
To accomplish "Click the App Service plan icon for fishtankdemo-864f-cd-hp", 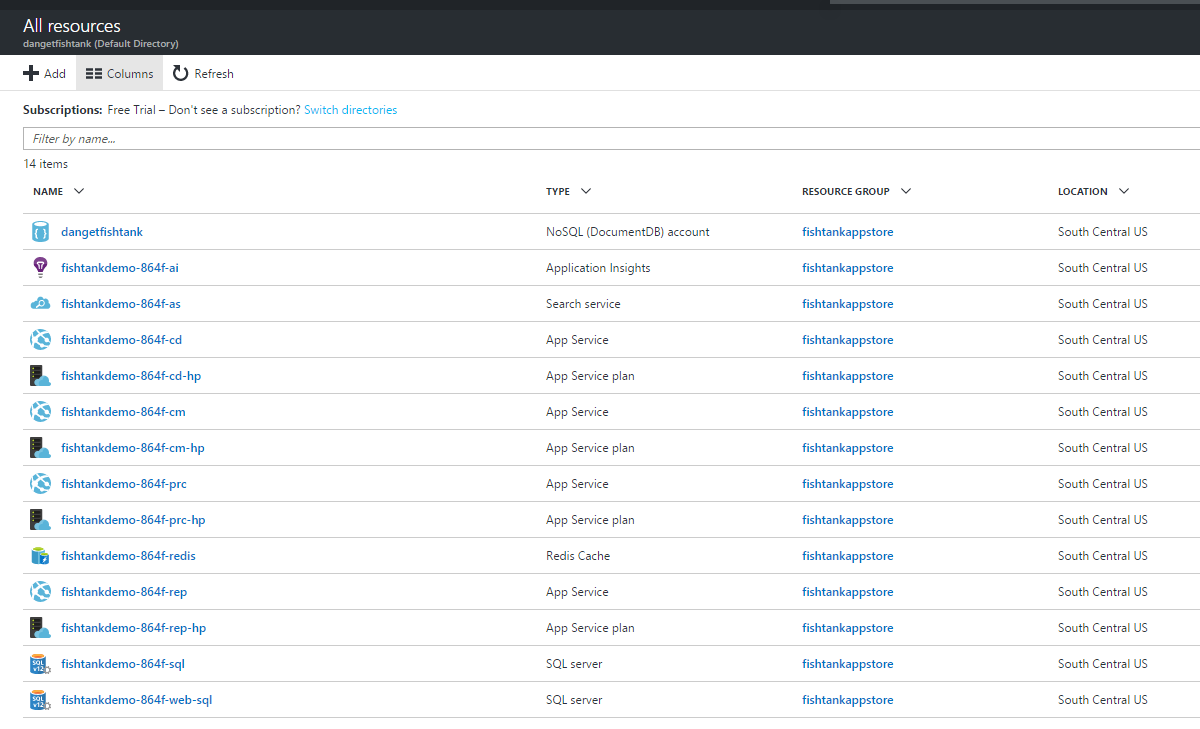I will click(x=40, y=376).
